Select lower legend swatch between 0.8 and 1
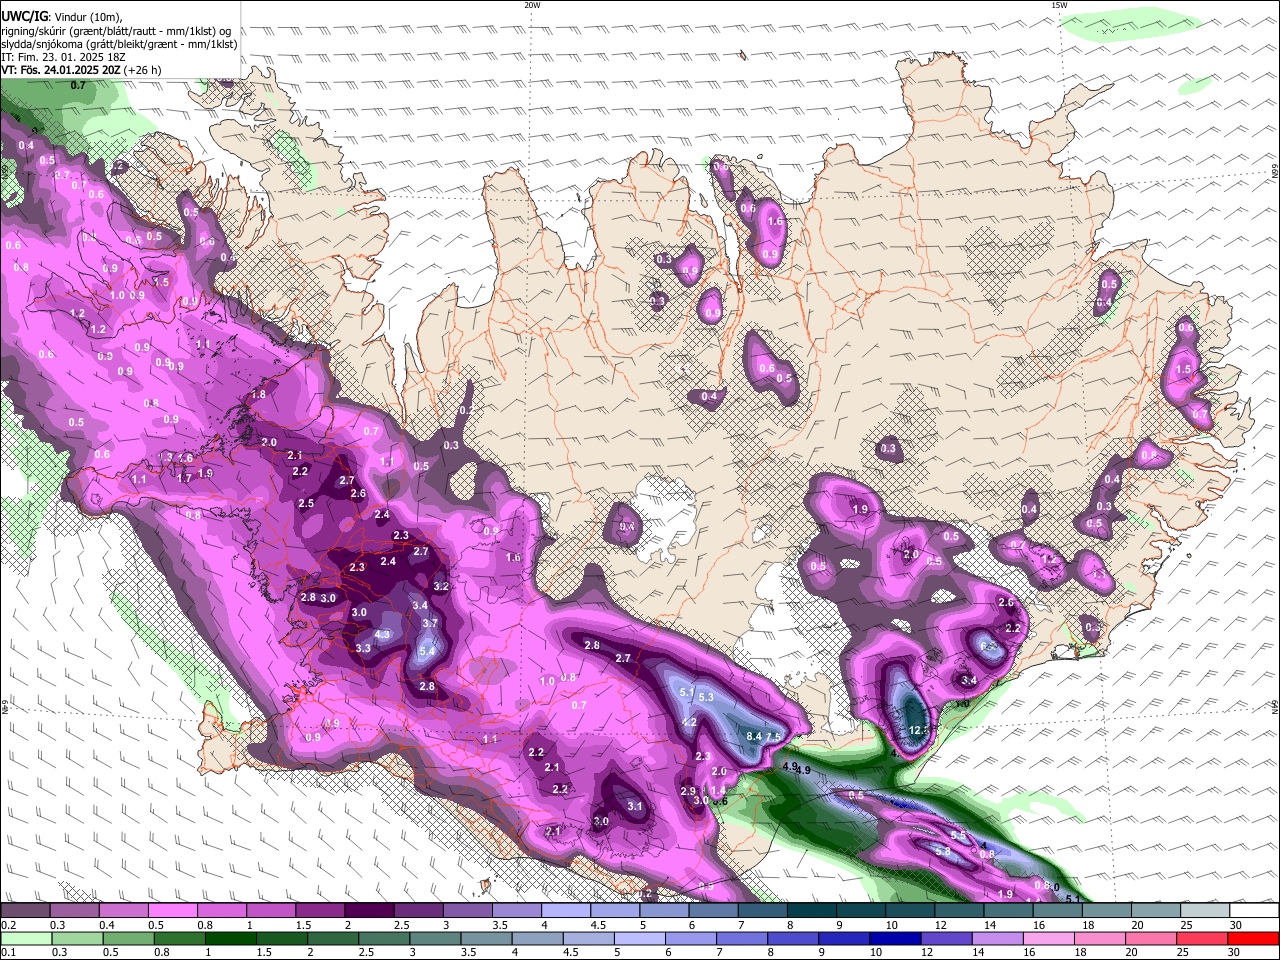This screenshot has height=960, width=1280. pos(180,938)
